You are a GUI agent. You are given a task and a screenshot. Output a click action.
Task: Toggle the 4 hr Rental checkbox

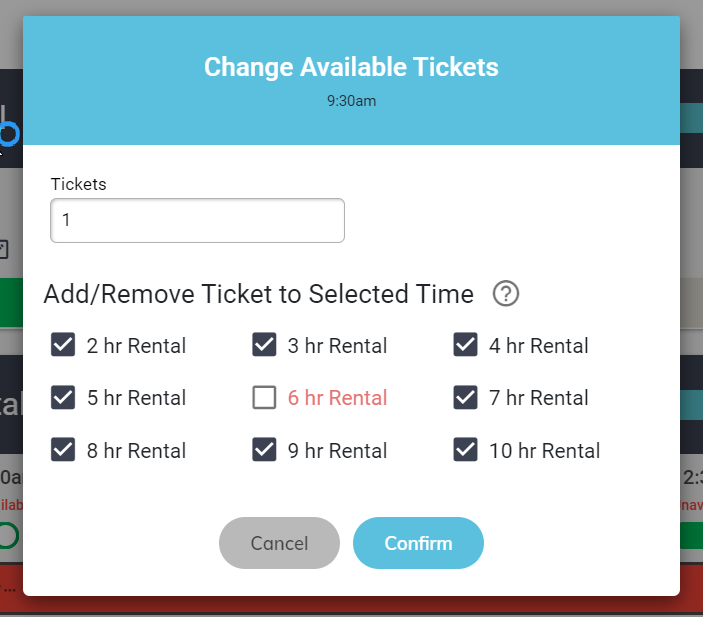pos(465,345)
